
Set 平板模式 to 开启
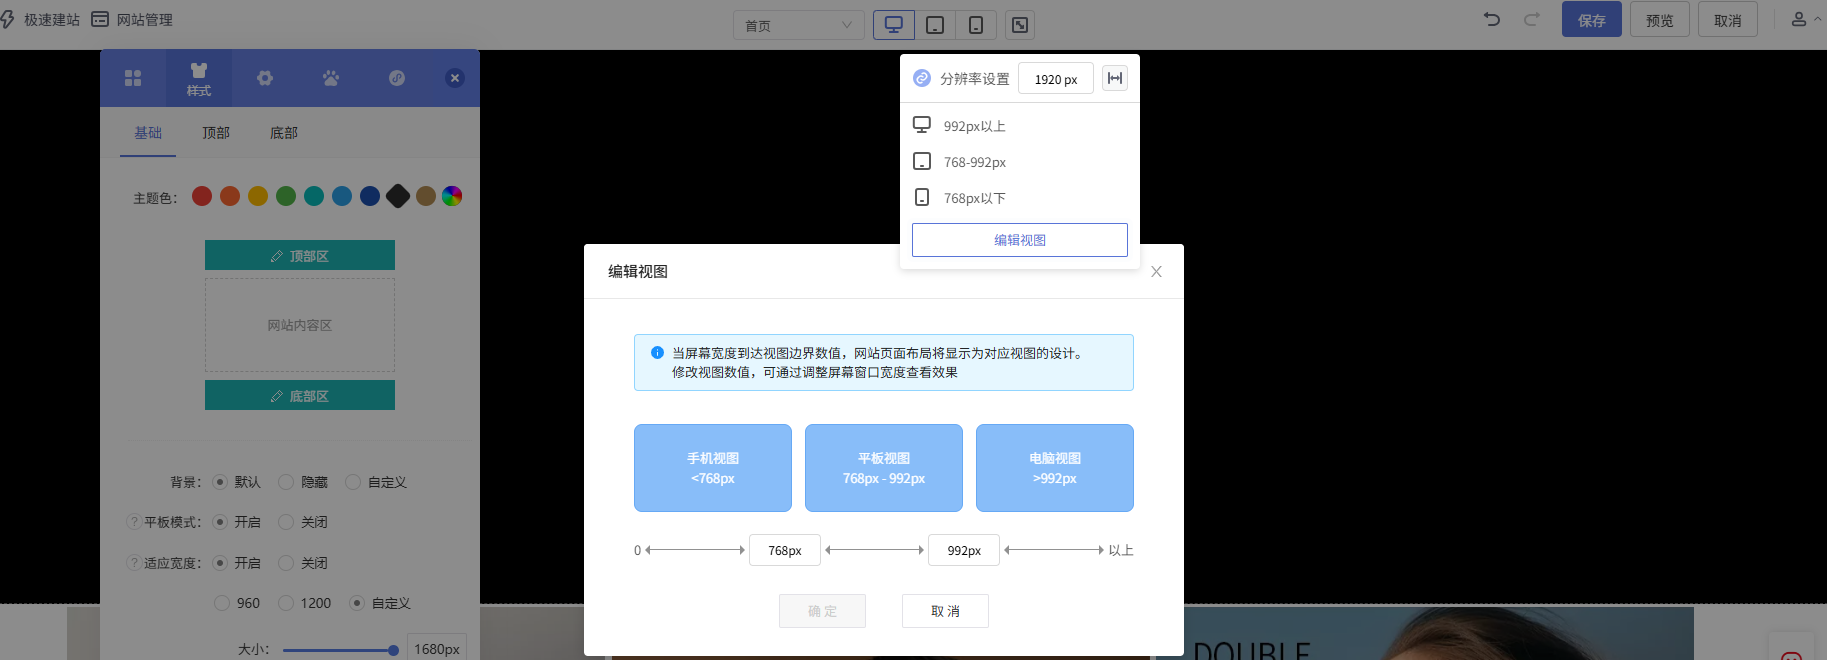pyautogui.click(x=220, y=522)
